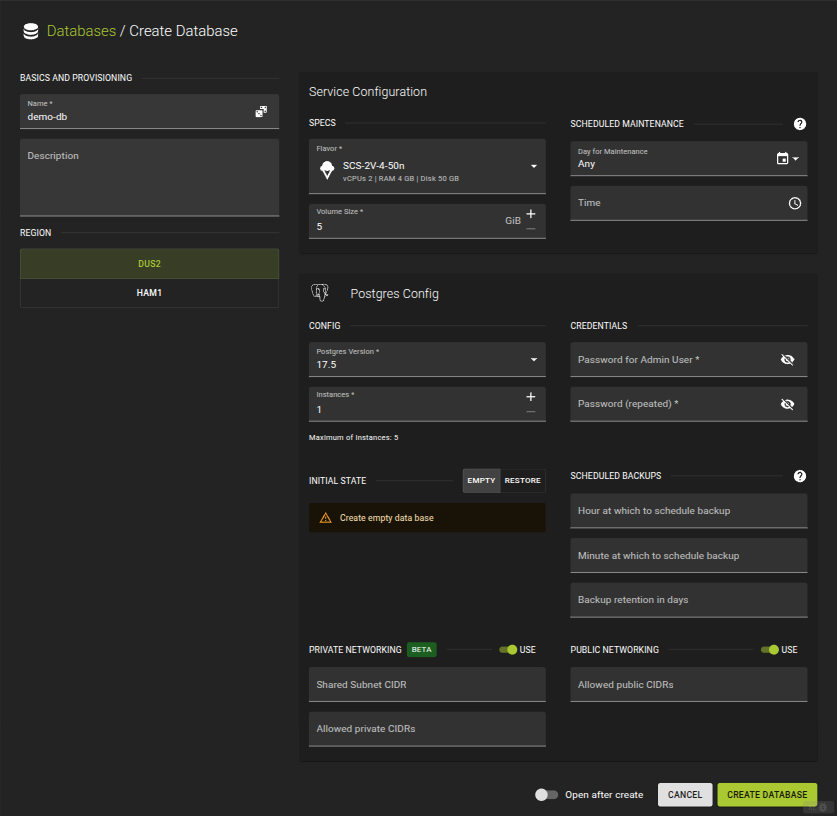Click the 'vCPUs 2 | RAM 4 GB | Disk 50 GB' text
The width and height of the screenshot is (837, 816).
pyautogui.click(x=400, y=179)
